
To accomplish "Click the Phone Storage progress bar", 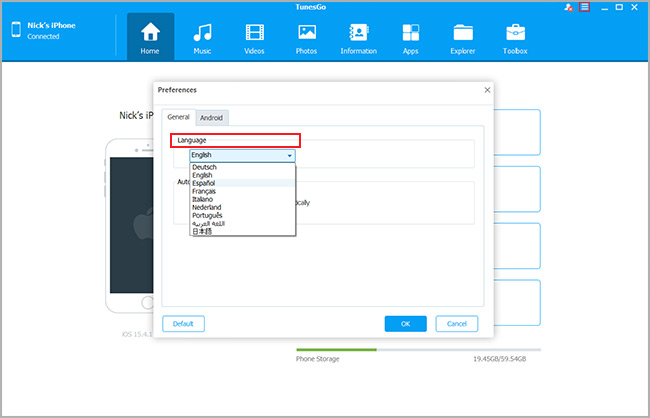I will (x=418, y=350).
